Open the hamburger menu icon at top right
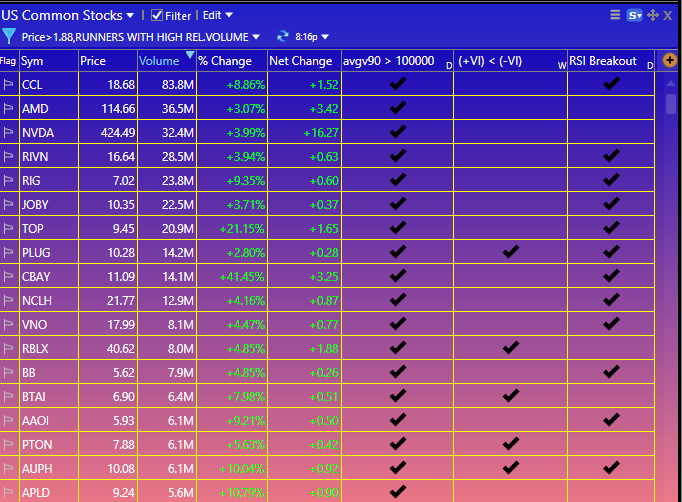Viewport: 682px width, 502px height. 615,15
